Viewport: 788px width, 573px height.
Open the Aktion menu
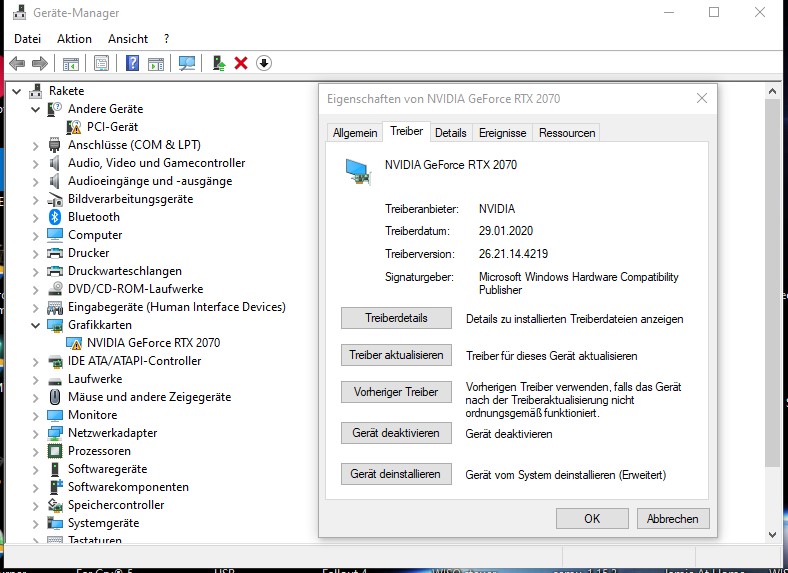coord(74,39)
